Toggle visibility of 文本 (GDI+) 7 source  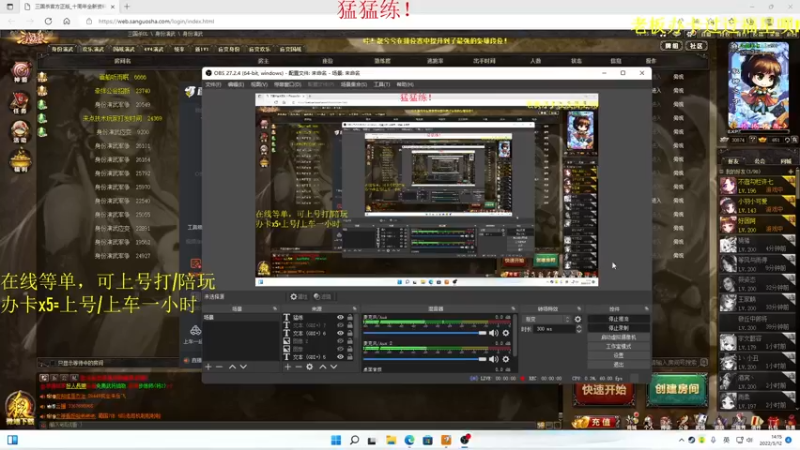click(x=340, y=325)
